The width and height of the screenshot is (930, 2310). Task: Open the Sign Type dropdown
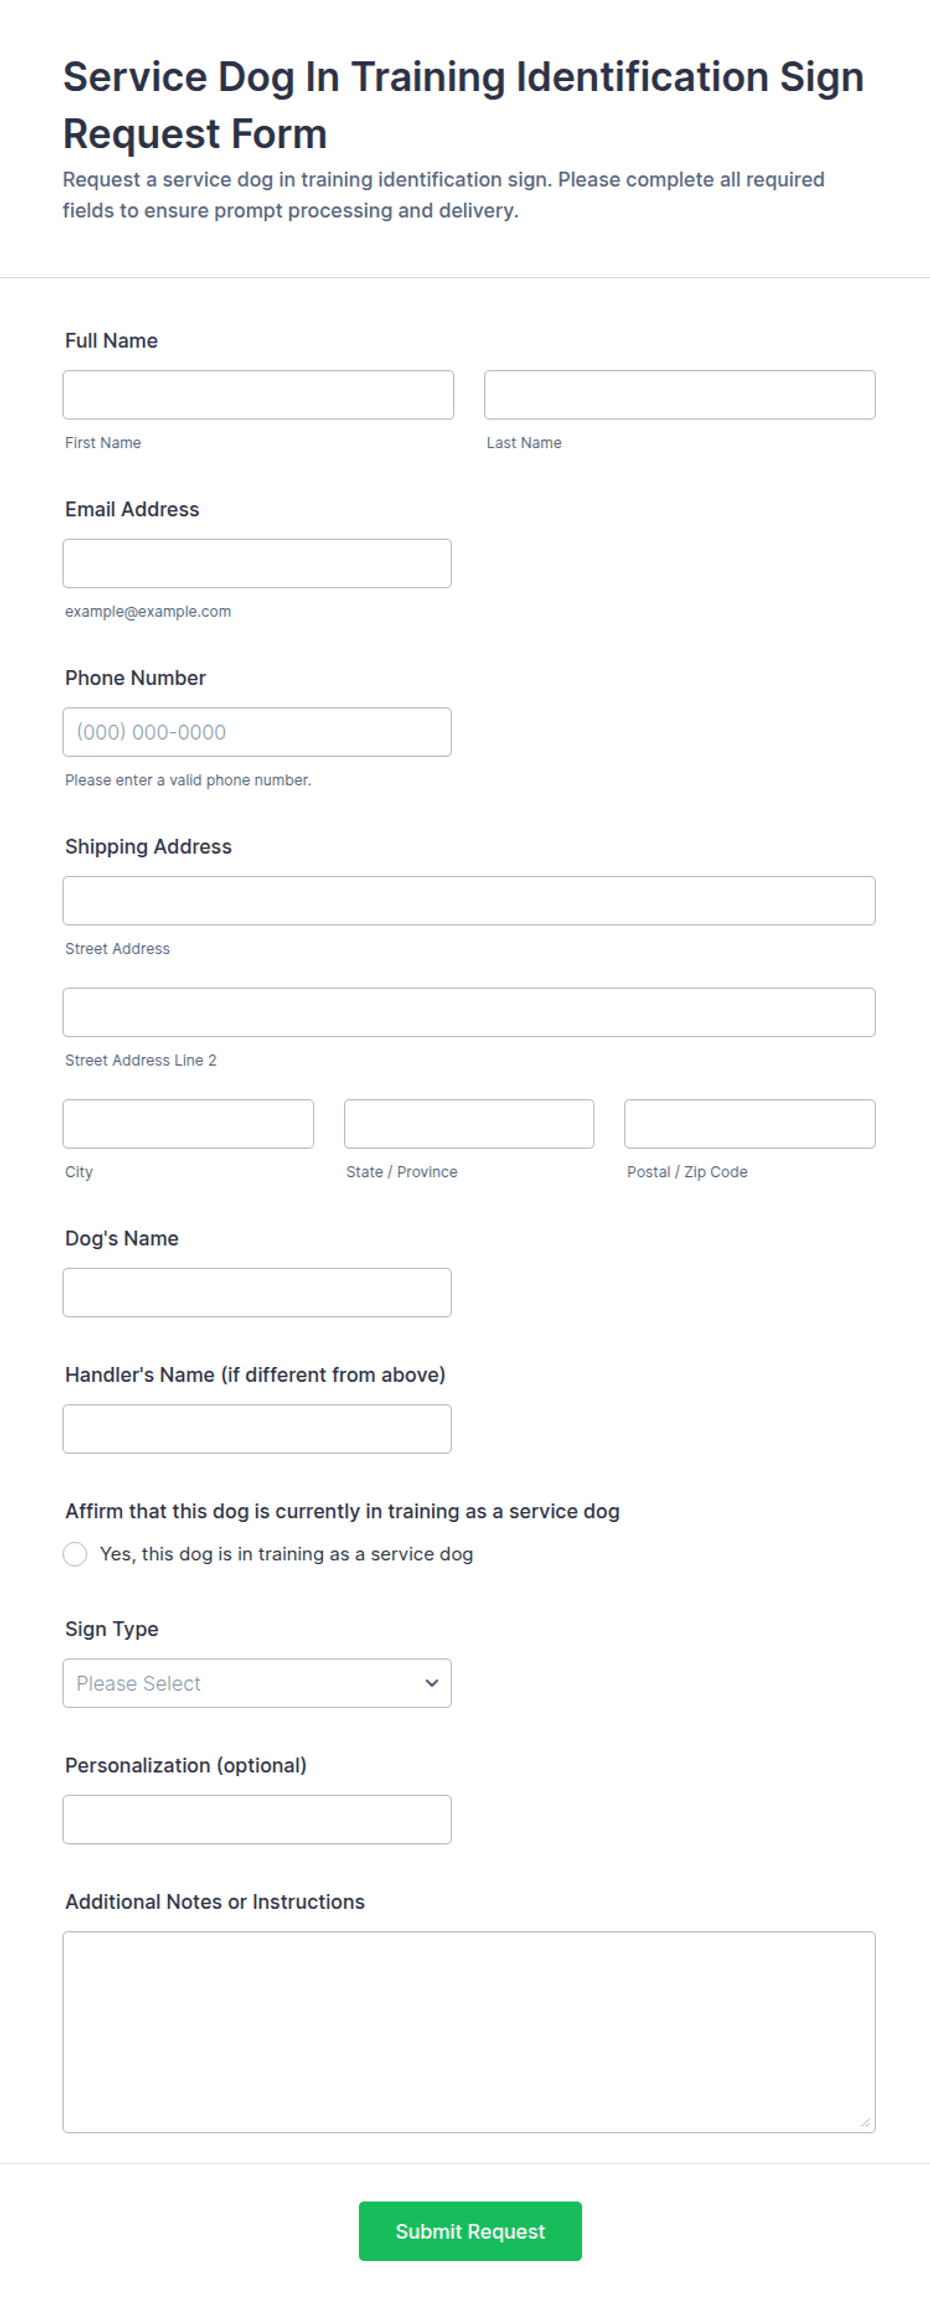[257, 1683]
